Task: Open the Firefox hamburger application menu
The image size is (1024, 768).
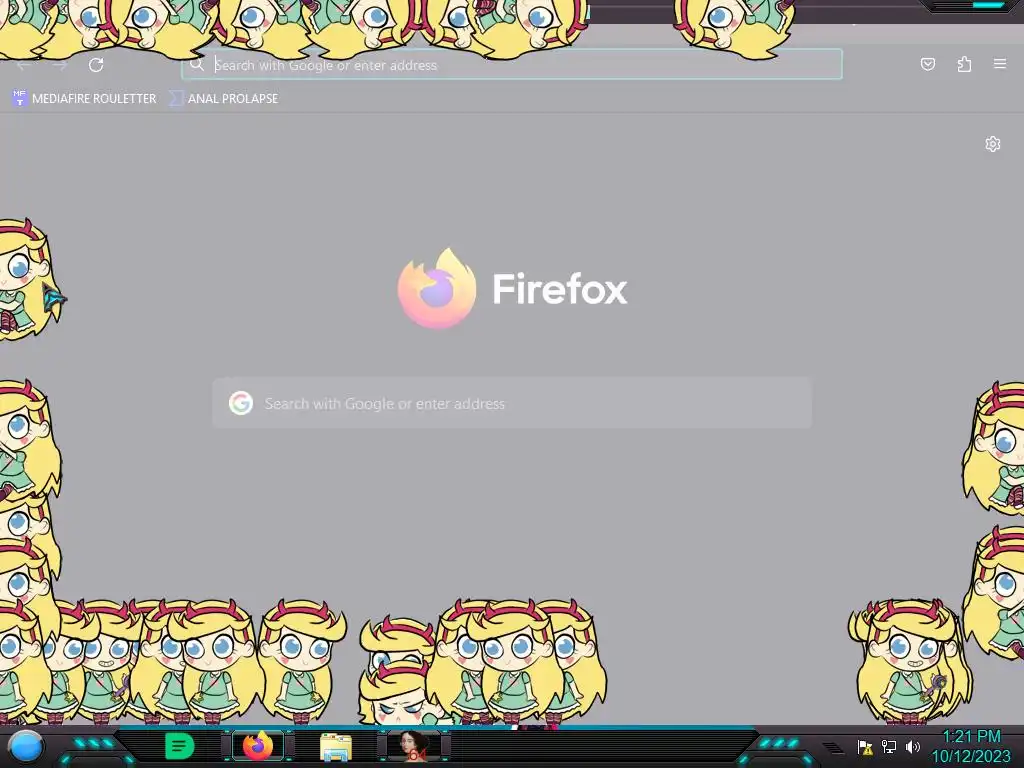Action: (x=1000, y=64)
